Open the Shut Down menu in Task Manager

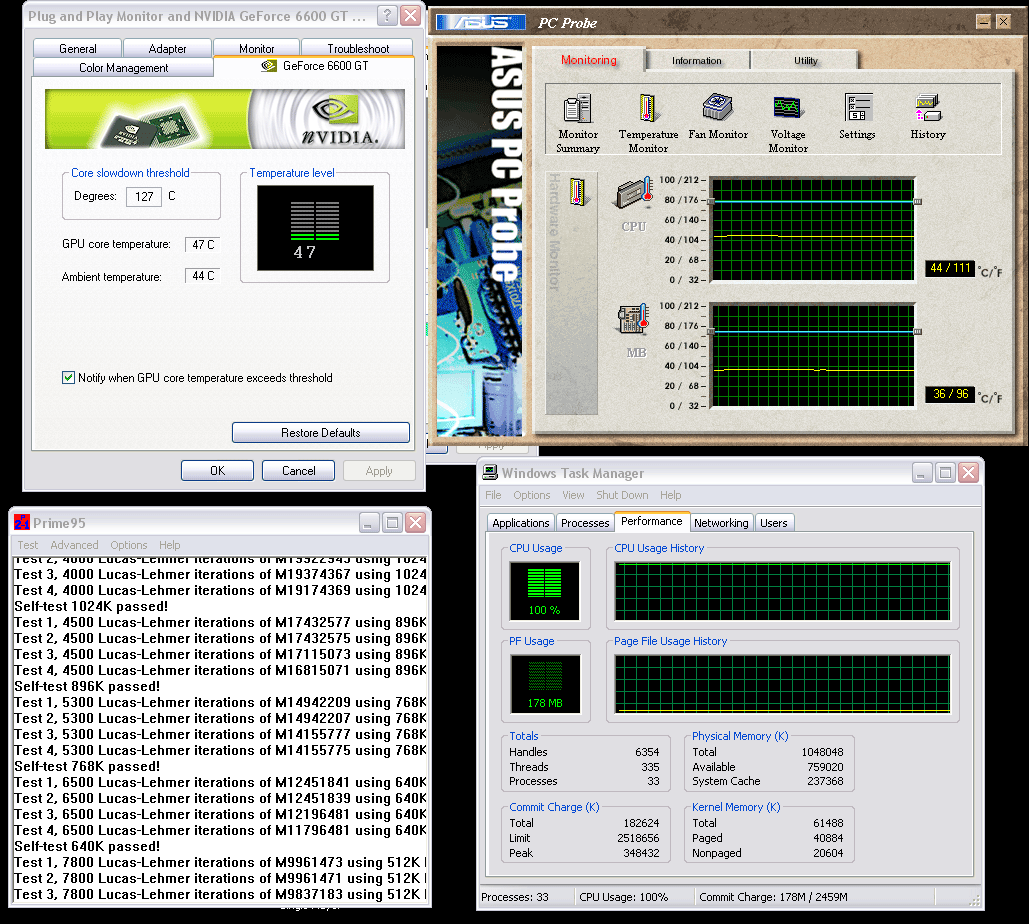[x=622, y=495]
